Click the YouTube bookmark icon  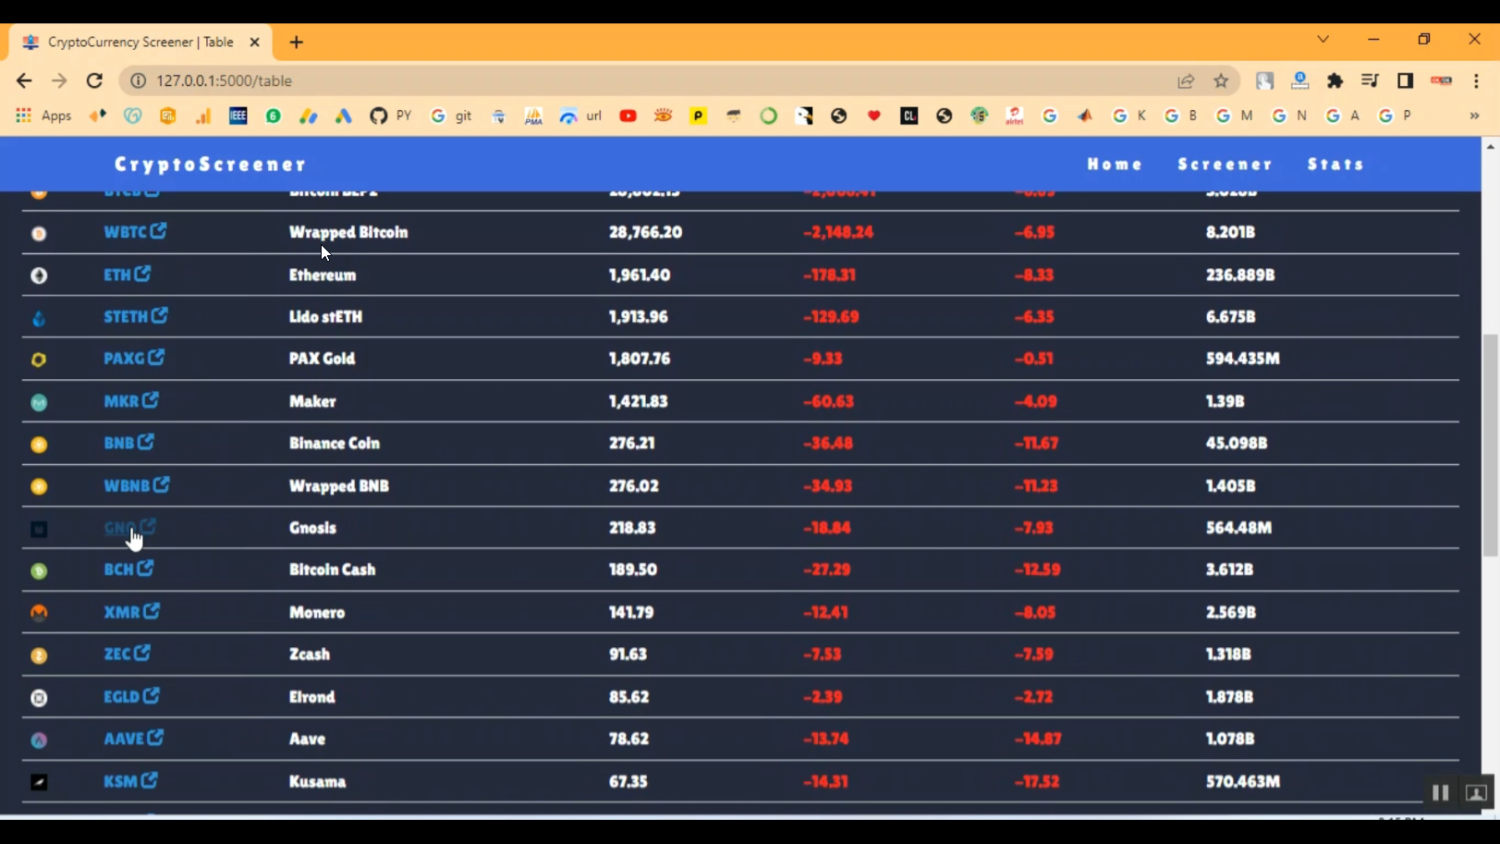click(x=628, y=116)
